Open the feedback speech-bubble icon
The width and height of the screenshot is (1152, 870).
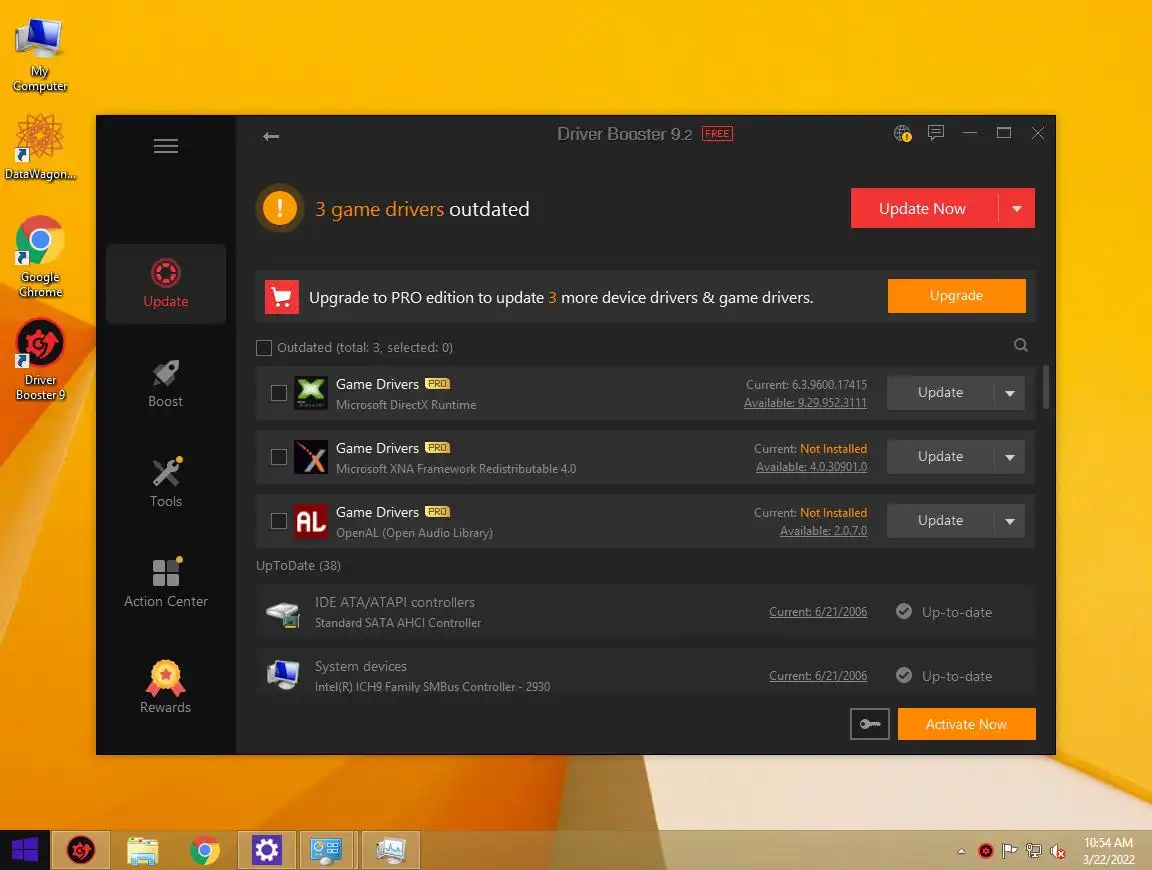point(935,133)
